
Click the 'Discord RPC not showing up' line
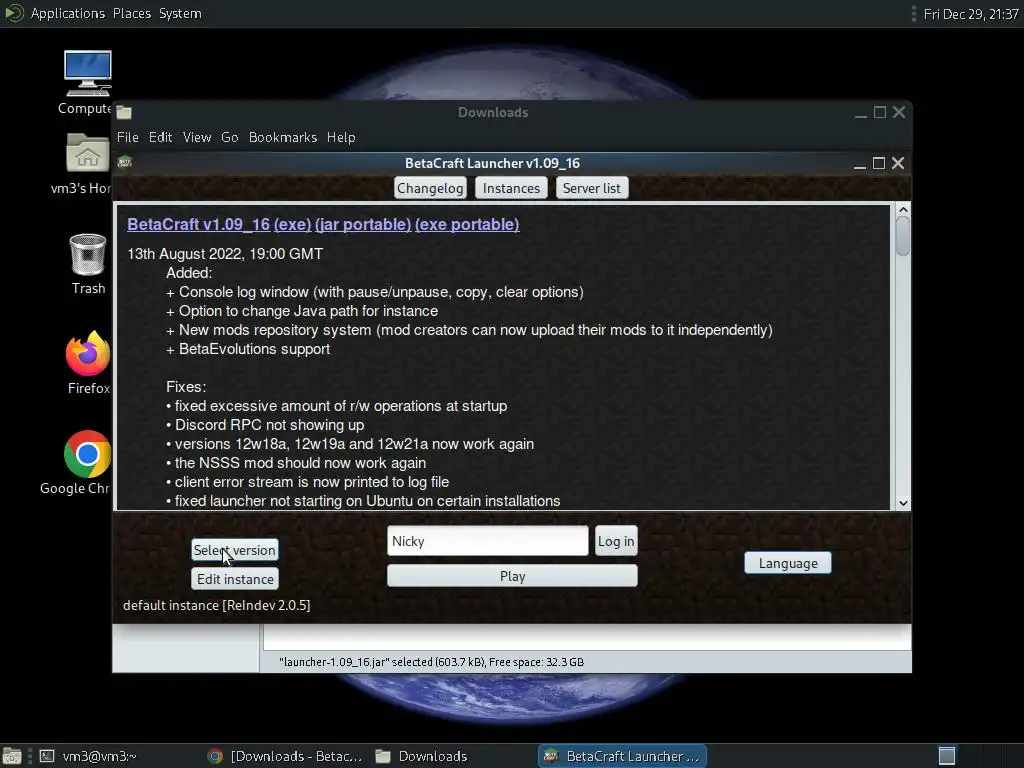265,424
